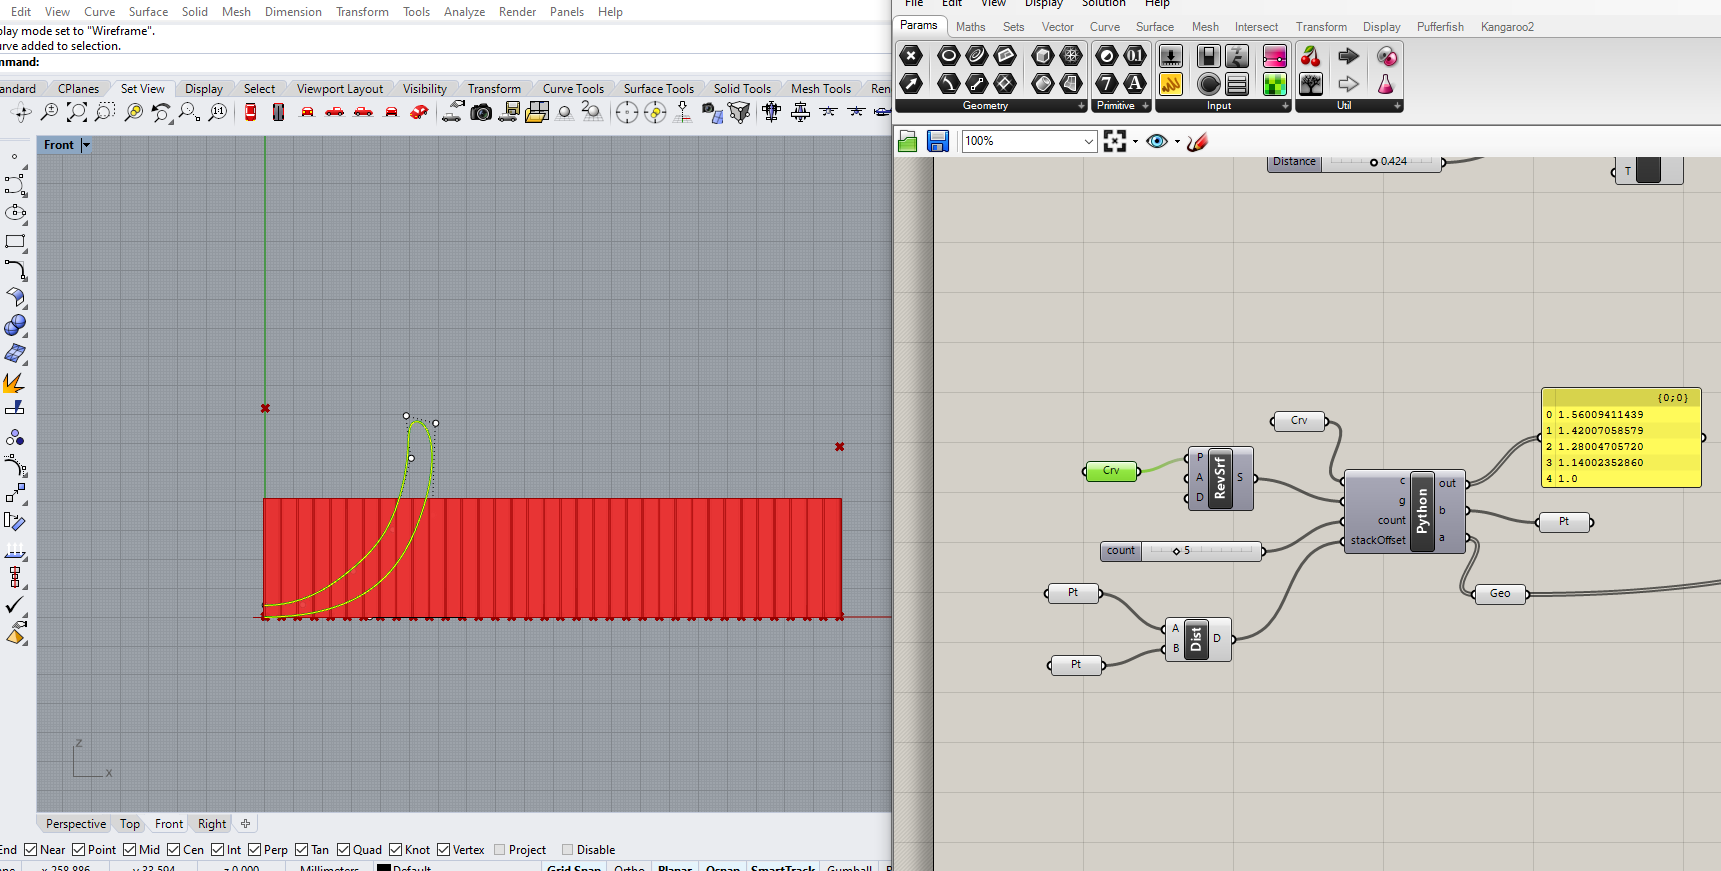This screenshot has height=871, width=1721.
Task: Expand the Primitive panel plus
Action: 1146,106
